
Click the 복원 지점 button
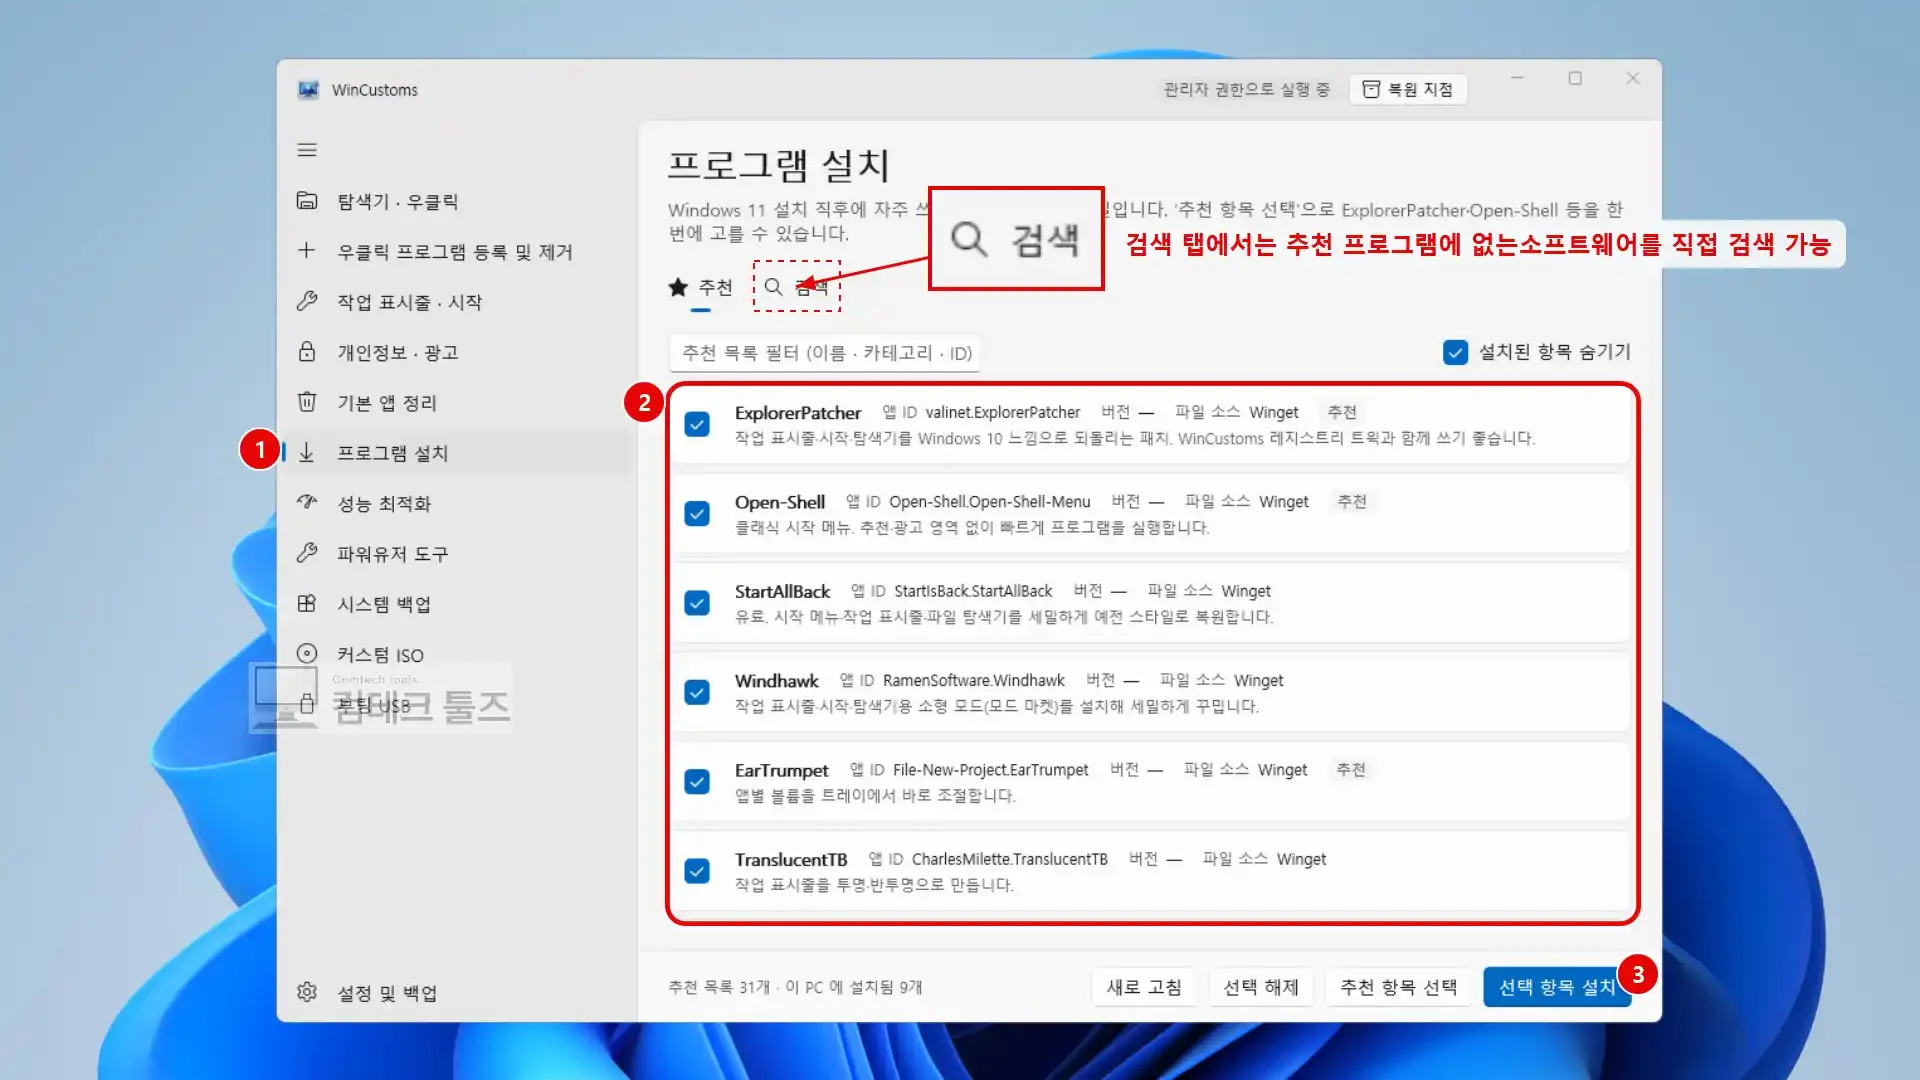pyautogui.click(x=1408, y=90)
